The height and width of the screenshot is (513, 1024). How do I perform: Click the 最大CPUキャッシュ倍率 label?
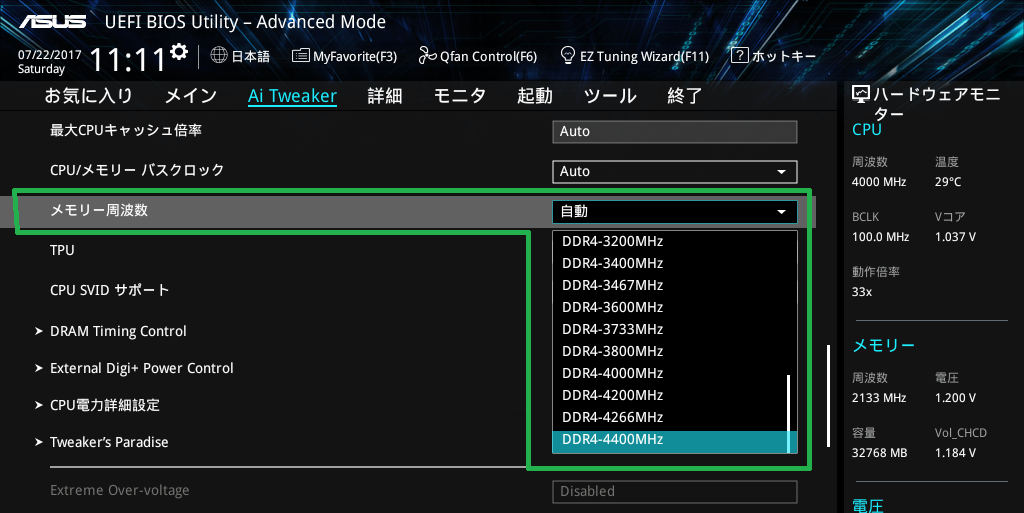126,131
